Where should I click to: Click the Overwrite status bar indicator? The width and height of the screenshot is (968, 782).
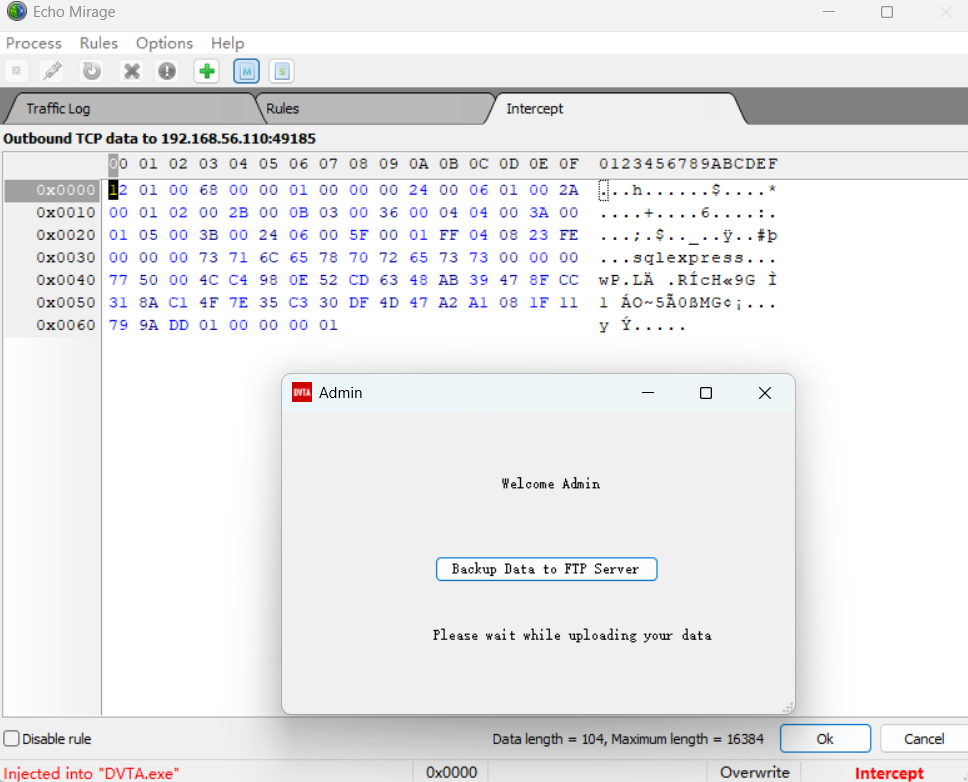(754, 773)
